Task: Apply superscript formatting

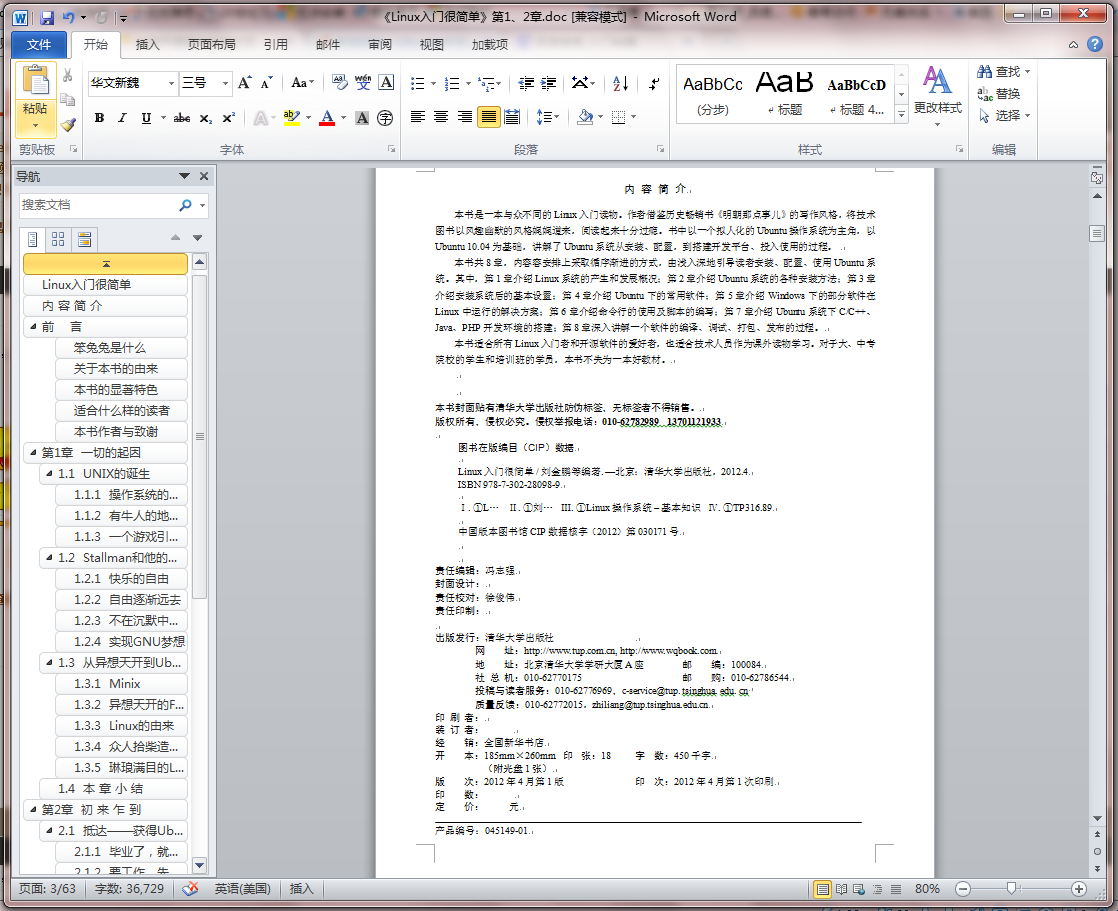Action: click(228, 118)
